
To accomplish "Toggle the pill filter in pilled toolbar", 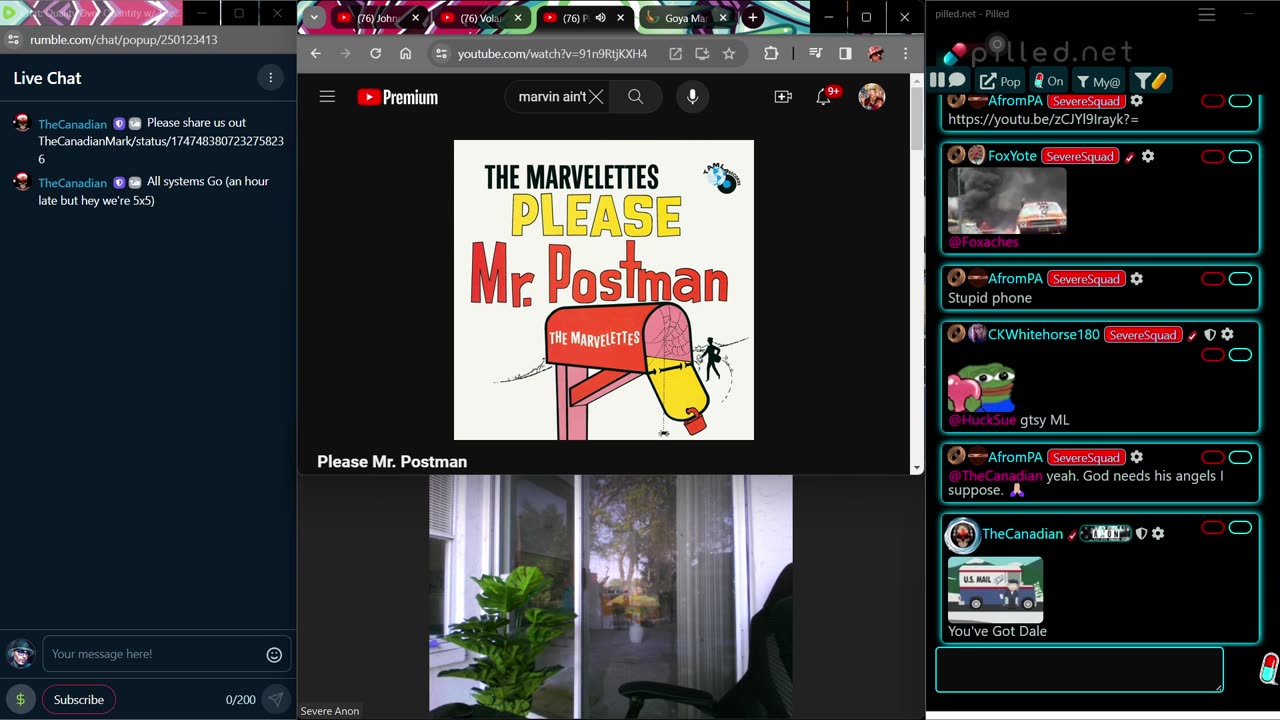I will 1151,81.
